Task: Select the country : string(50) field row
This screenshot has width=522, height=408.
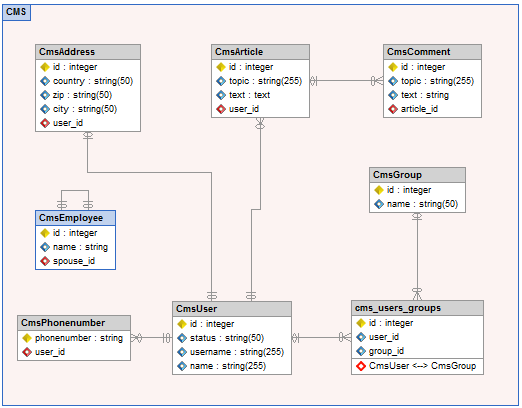Action: tap(88, 81)
